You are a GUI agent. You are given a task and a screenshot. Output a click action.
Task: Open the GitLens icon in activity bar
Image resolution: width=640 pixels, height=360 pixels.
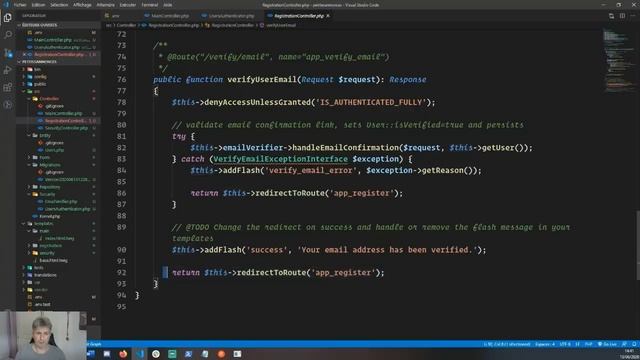[x=7, y=104]
